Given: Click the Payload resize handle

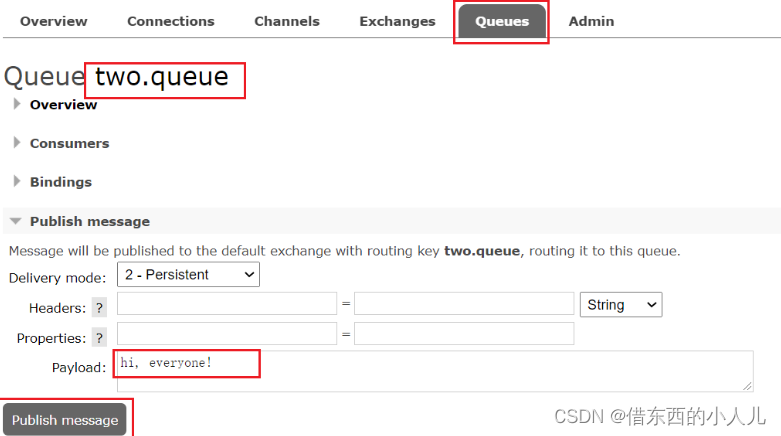Looking at the screenshot, I should coord(747,386).
